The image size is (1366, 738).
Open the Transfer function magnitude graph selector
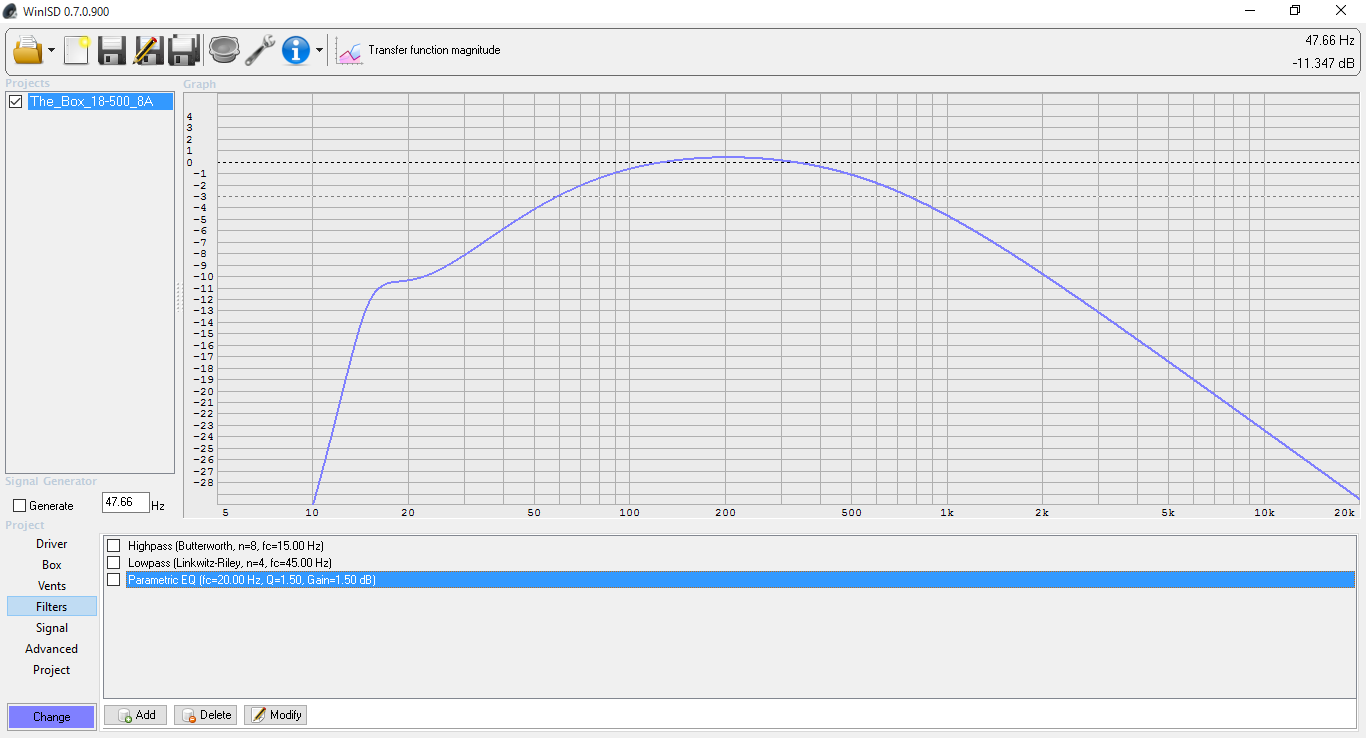tap(434, 50)
